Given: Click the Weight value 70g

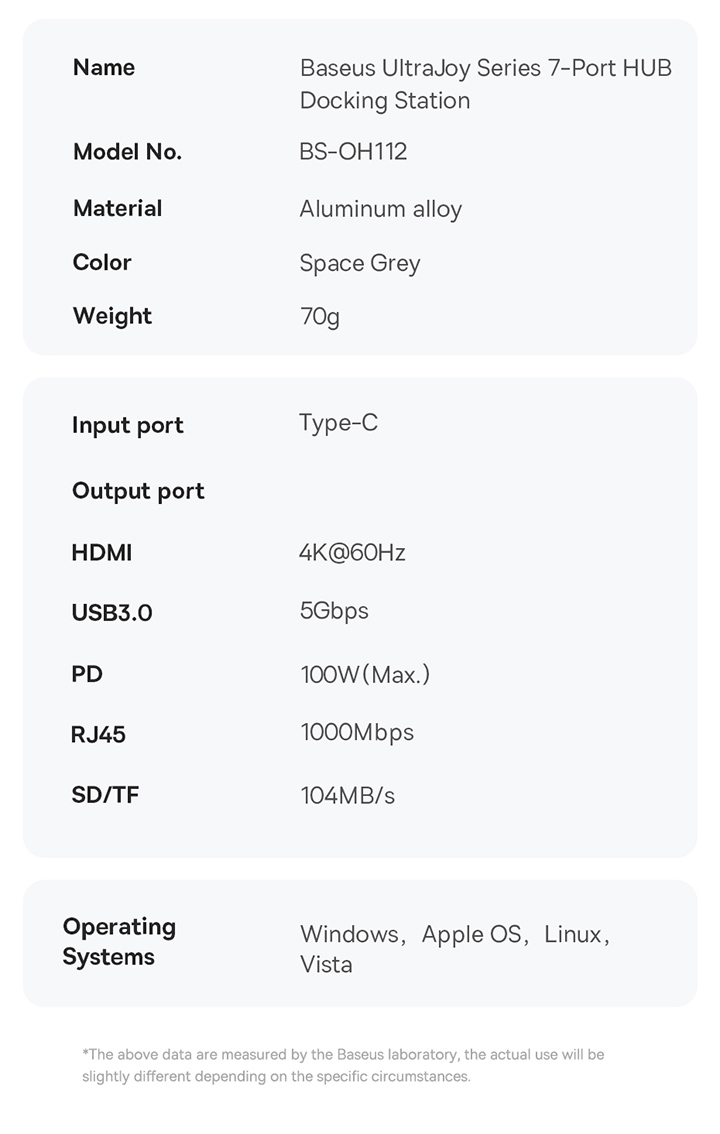Looking at the screenshot, I should click(320, 317).
